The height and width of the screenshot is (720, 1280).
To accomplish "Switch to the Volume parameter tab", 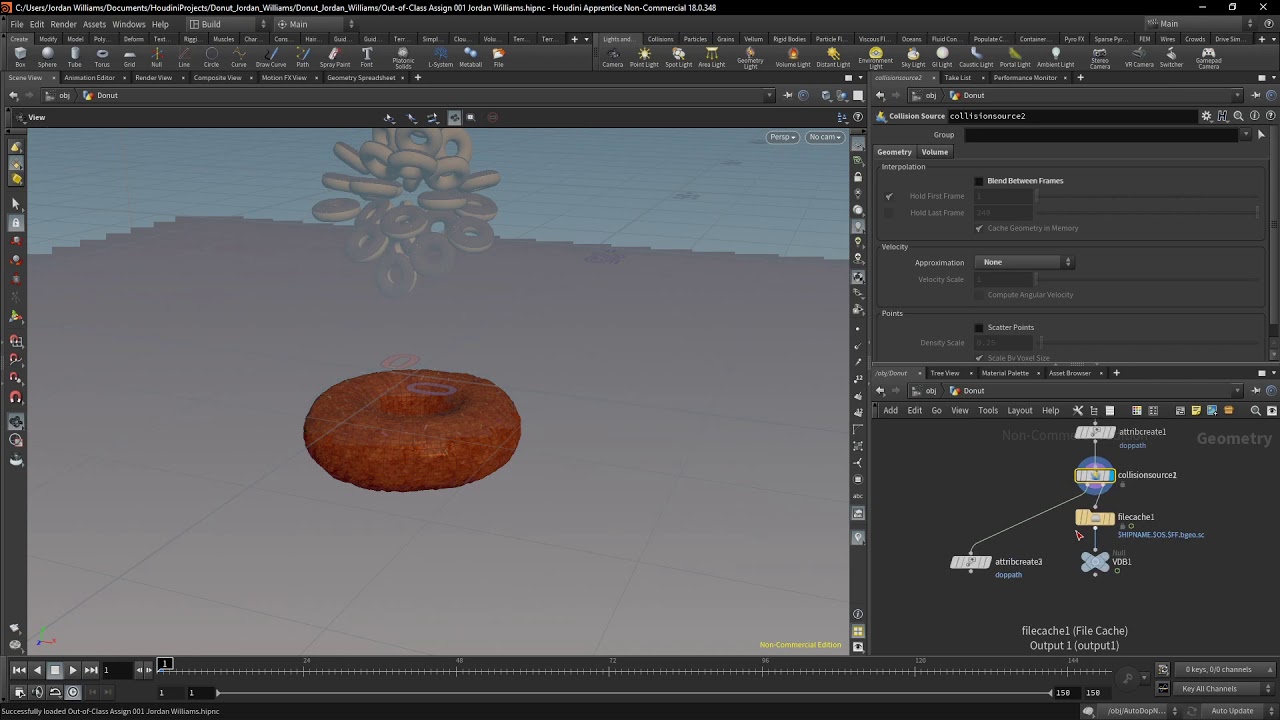I will pos(935,152).
